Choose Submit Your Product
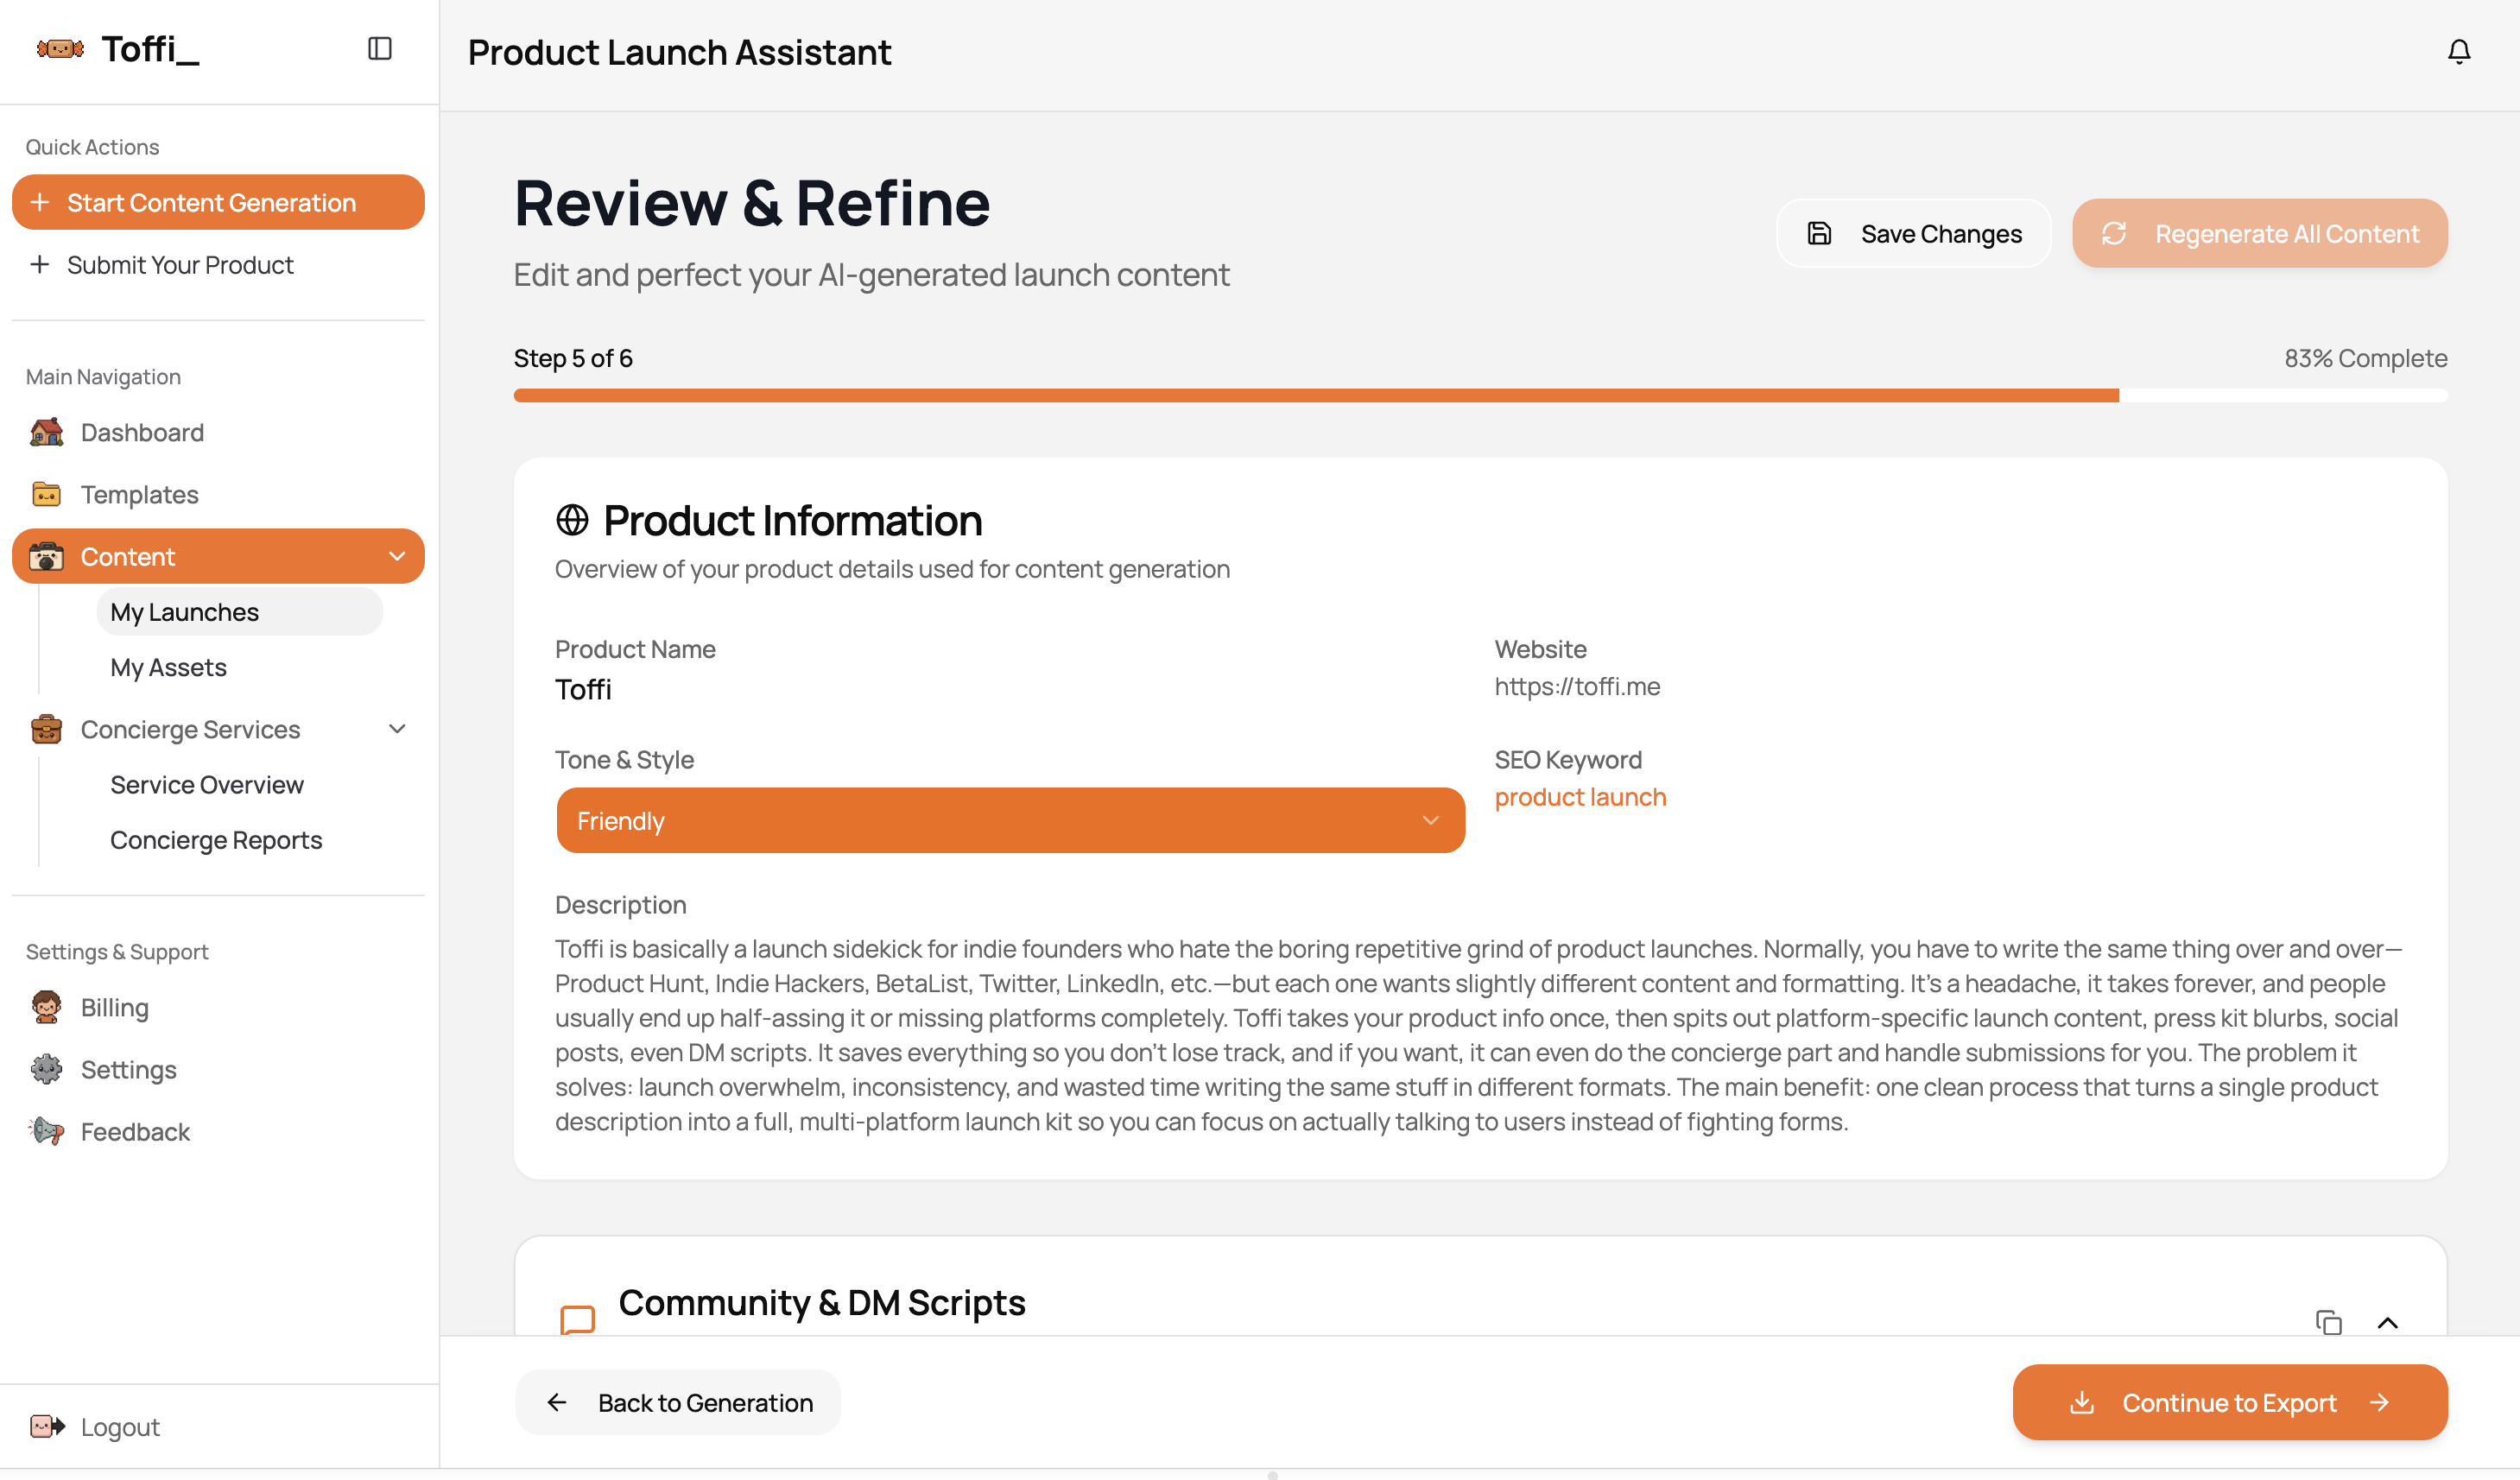2520x1480 pixels. pyautogui.click(x=218, y=264)
